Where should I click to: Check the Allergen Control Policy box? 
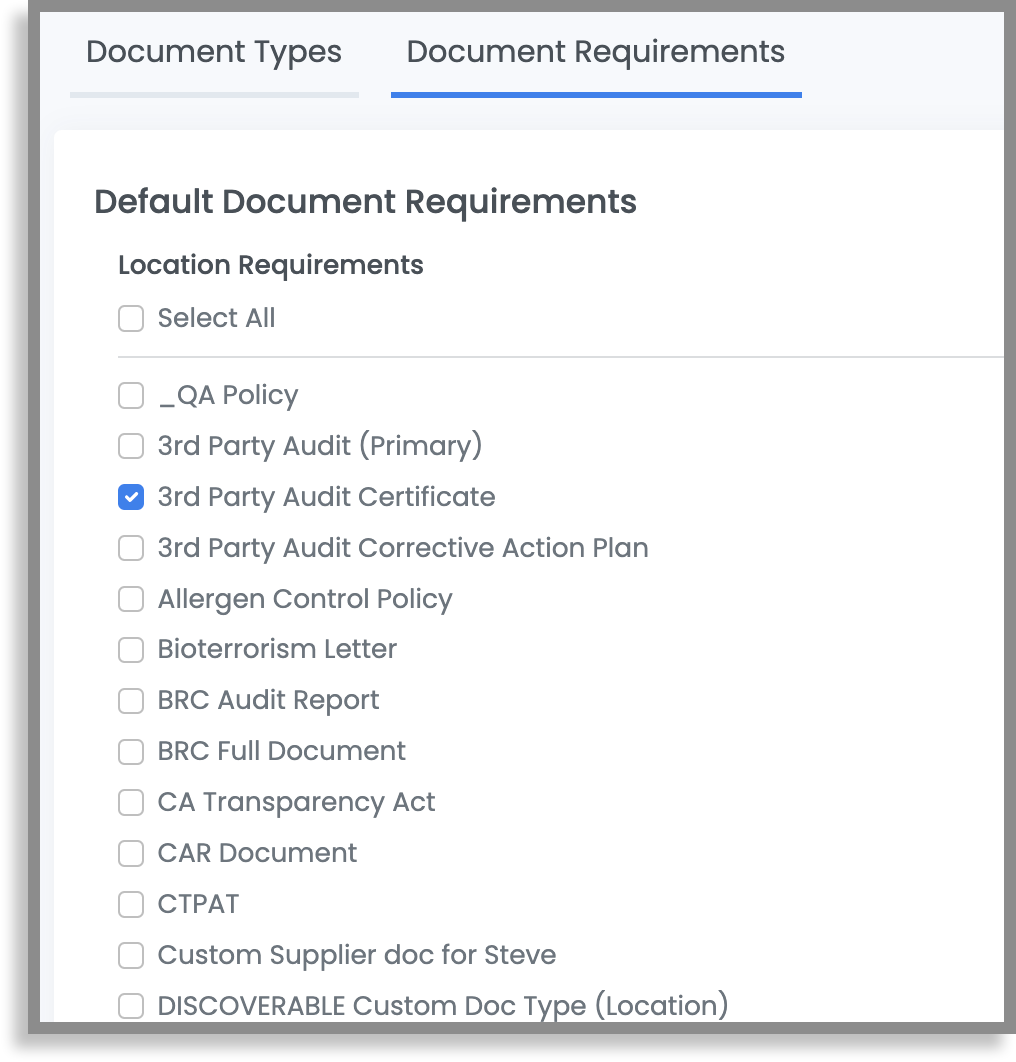click(x=130, y=599)
